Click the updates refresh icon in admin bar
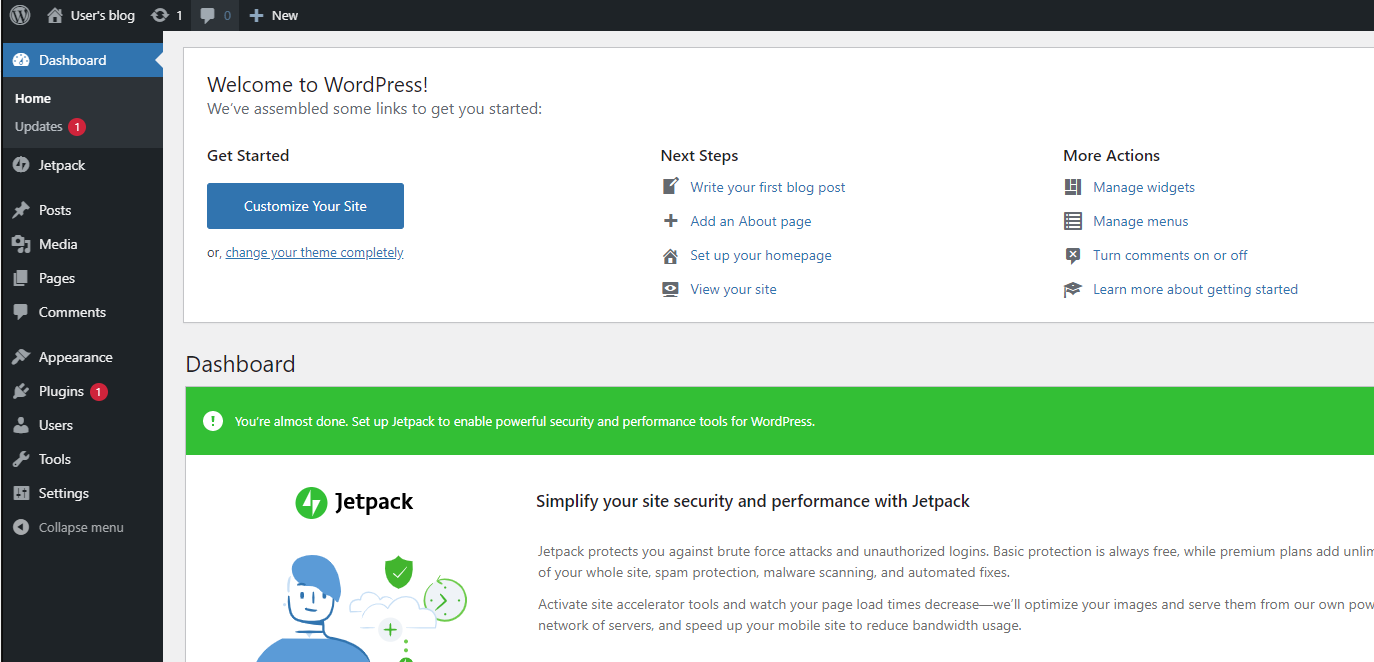Image resolution: width=1374 pixels, height=662 pixels. point(160,15)
